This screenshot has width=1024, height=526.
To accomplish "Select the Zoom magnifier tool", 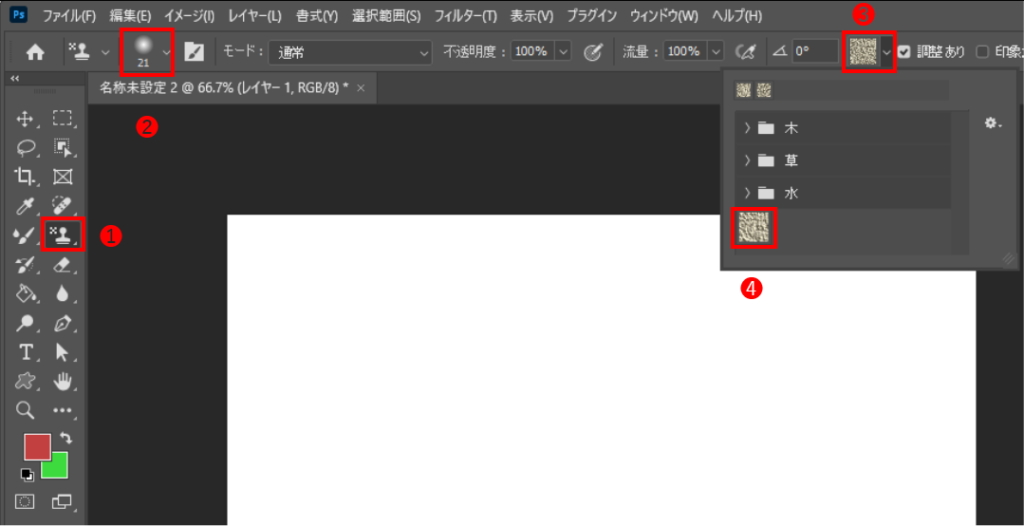I will 25,410.
